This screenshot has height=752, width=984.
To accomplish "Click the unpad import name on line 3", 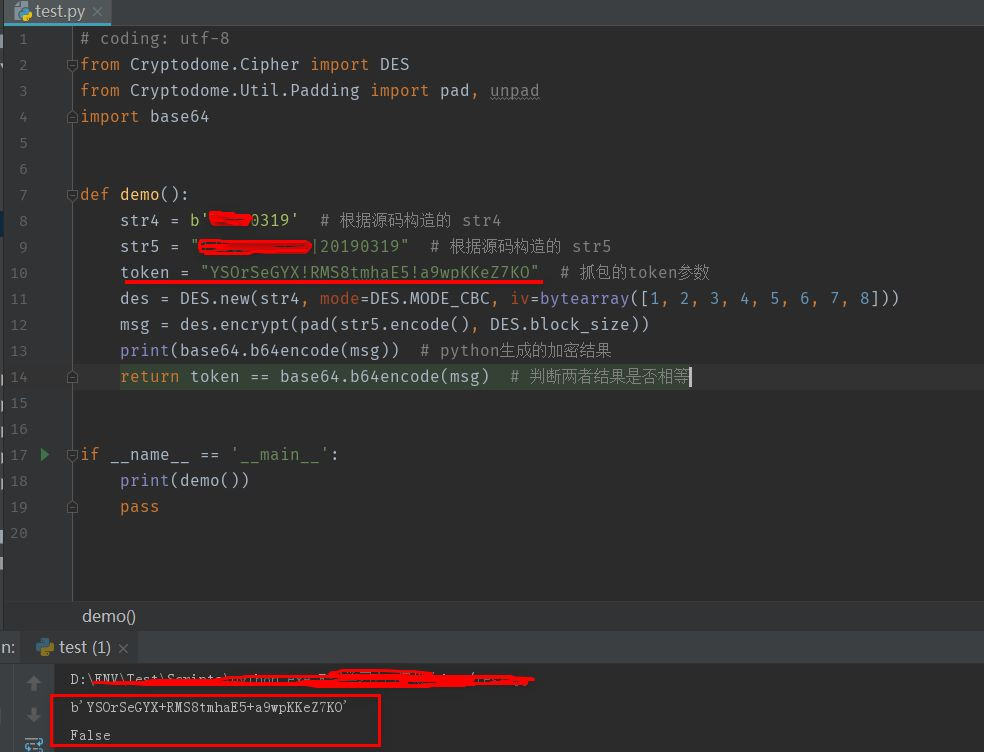I will 514,91.
